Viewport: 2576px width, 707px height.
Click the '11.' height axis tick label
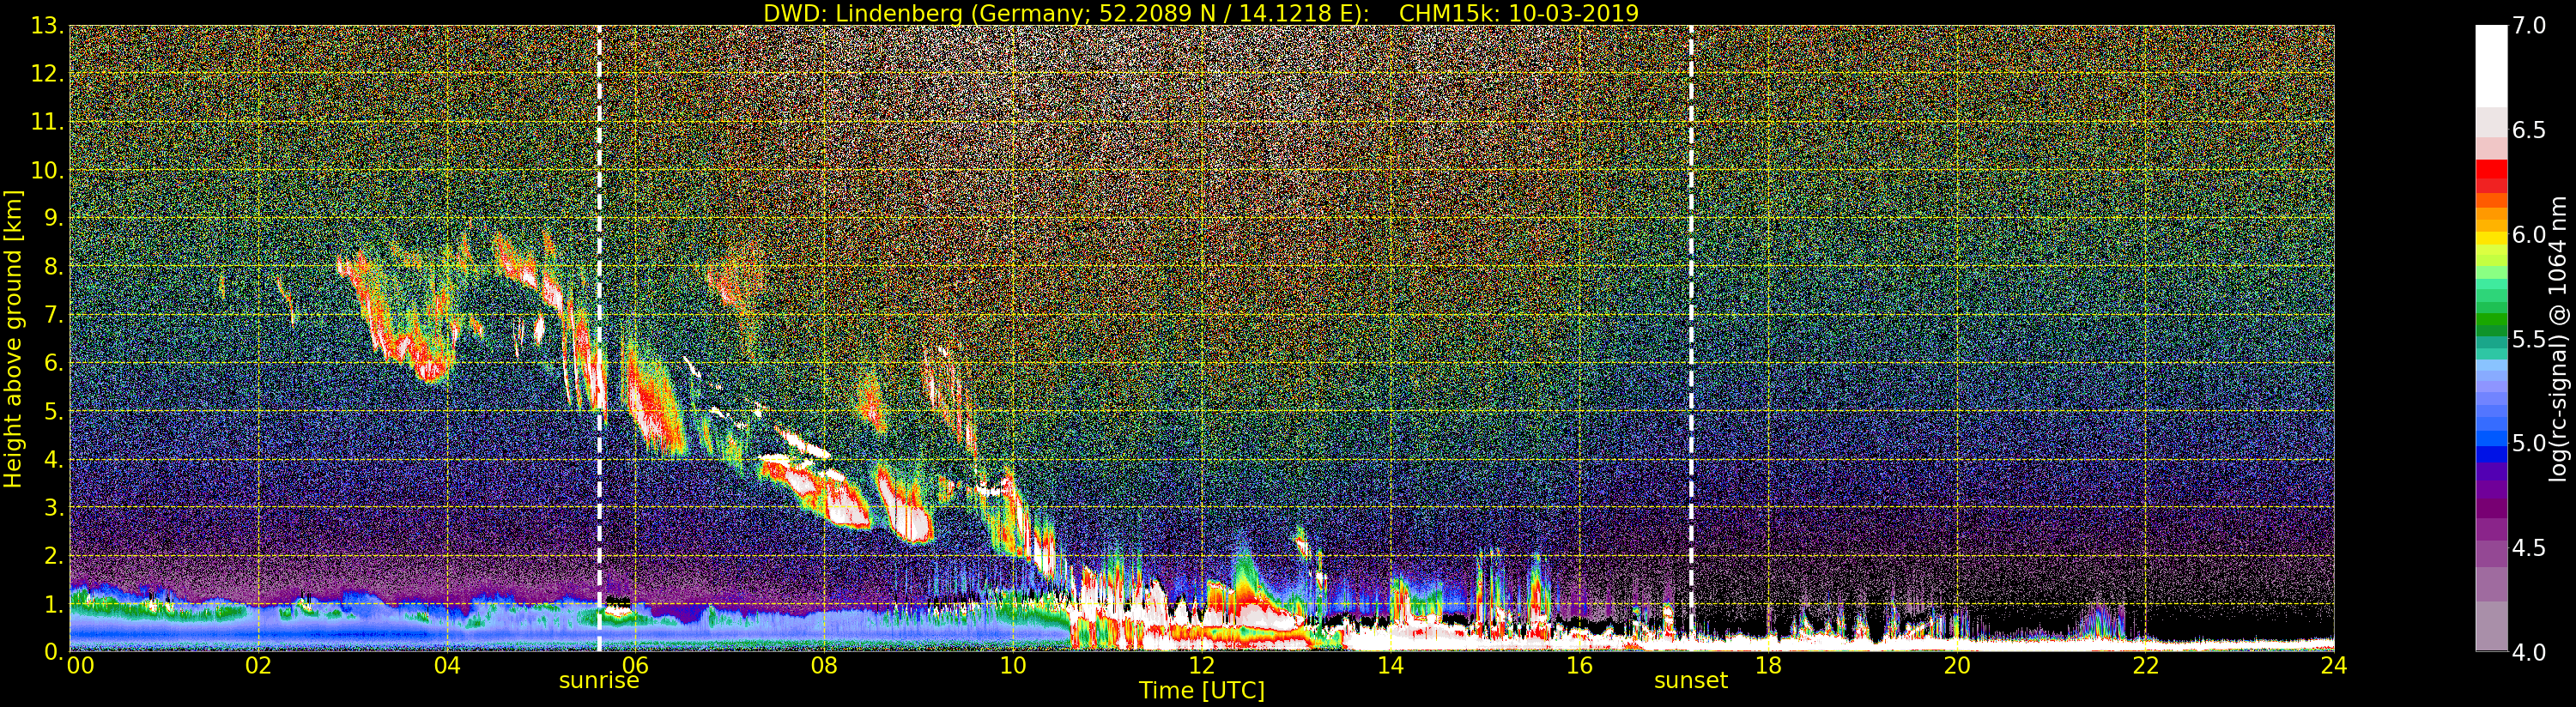[47, 122]
